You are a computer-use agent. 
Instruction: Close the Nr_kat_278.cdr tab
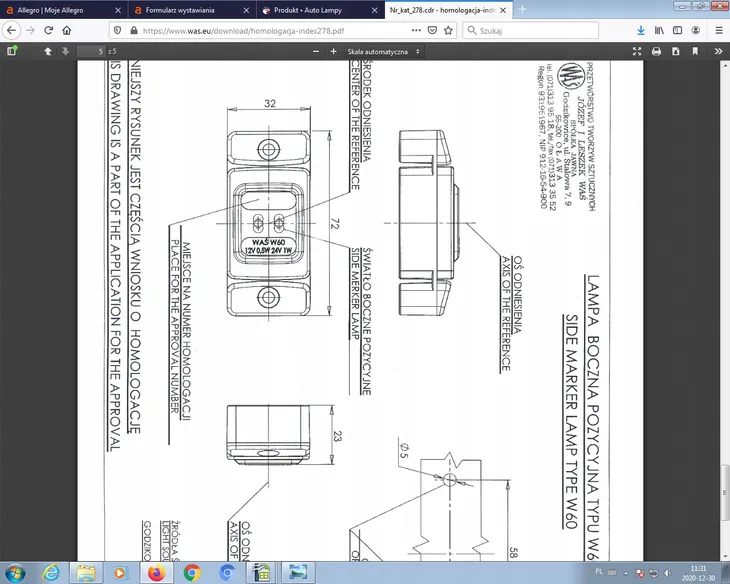click(x=503, y=10)
